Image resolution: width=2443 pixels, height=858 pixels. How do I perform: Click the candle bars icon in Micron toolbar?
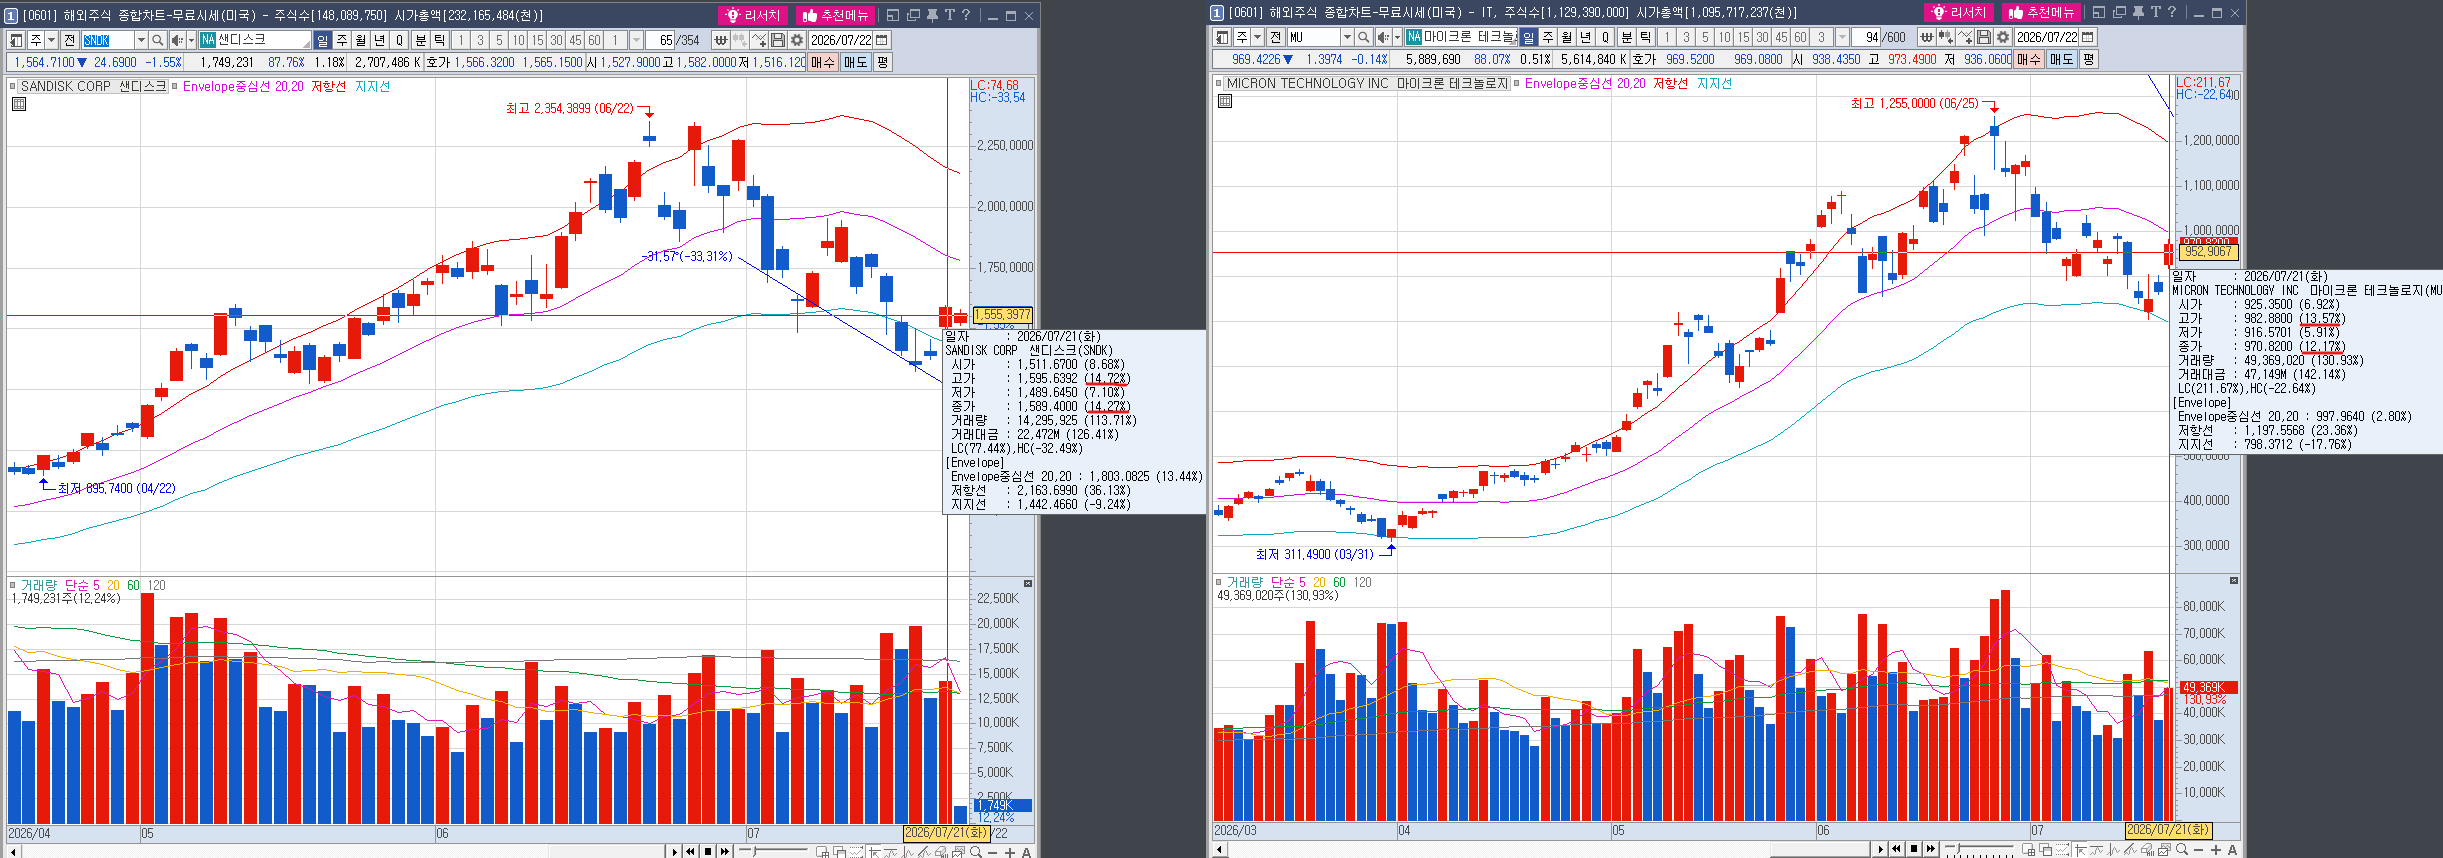coord(1945,37)
